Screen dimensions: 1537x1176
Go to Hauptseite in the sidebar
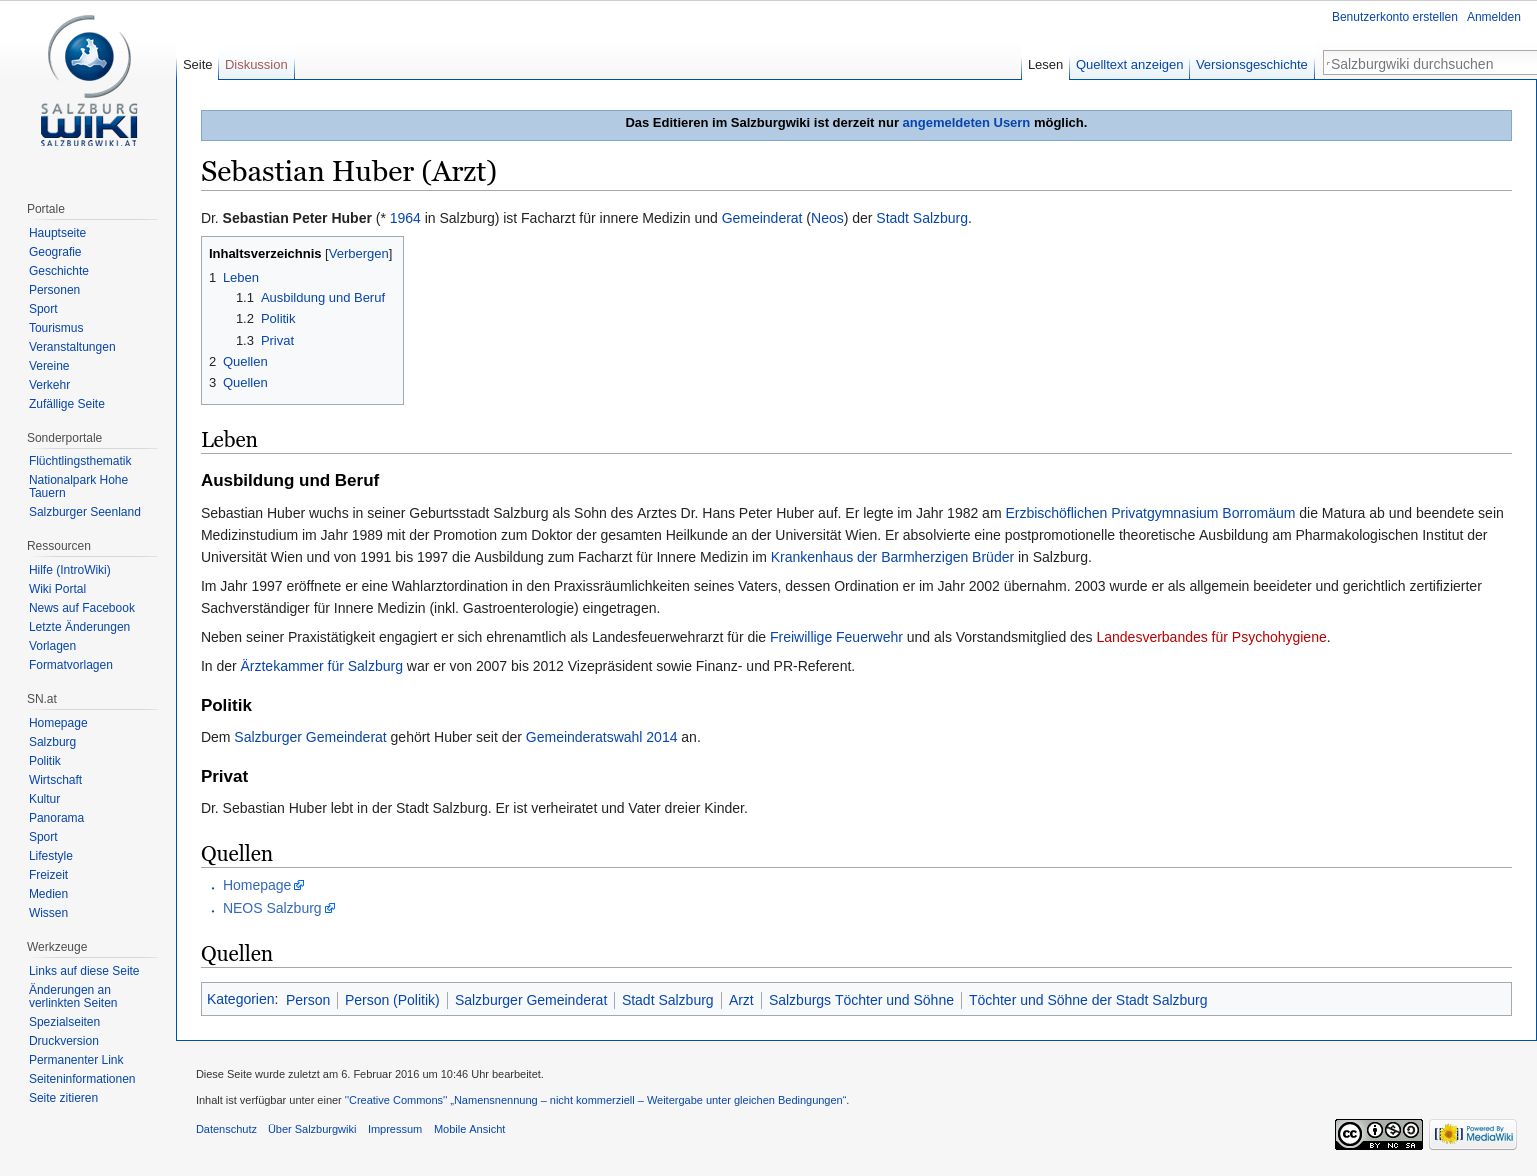coord(57,233)
